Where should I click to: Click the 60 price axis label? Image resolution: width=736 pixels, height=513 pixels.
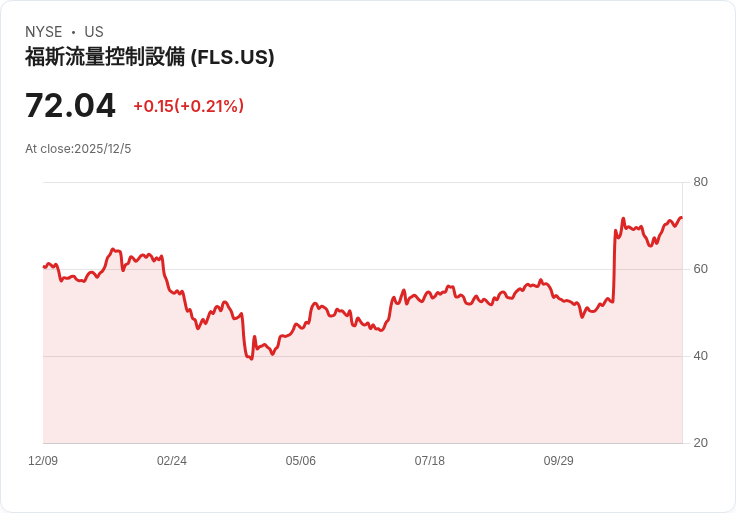click(700, 269)
